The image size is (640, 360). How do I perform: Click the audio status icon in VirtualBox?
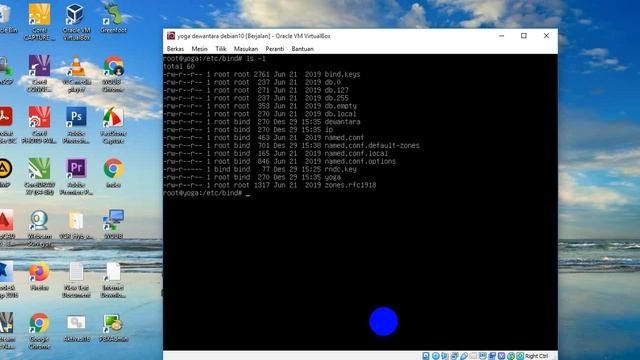[x=445, y=356]
